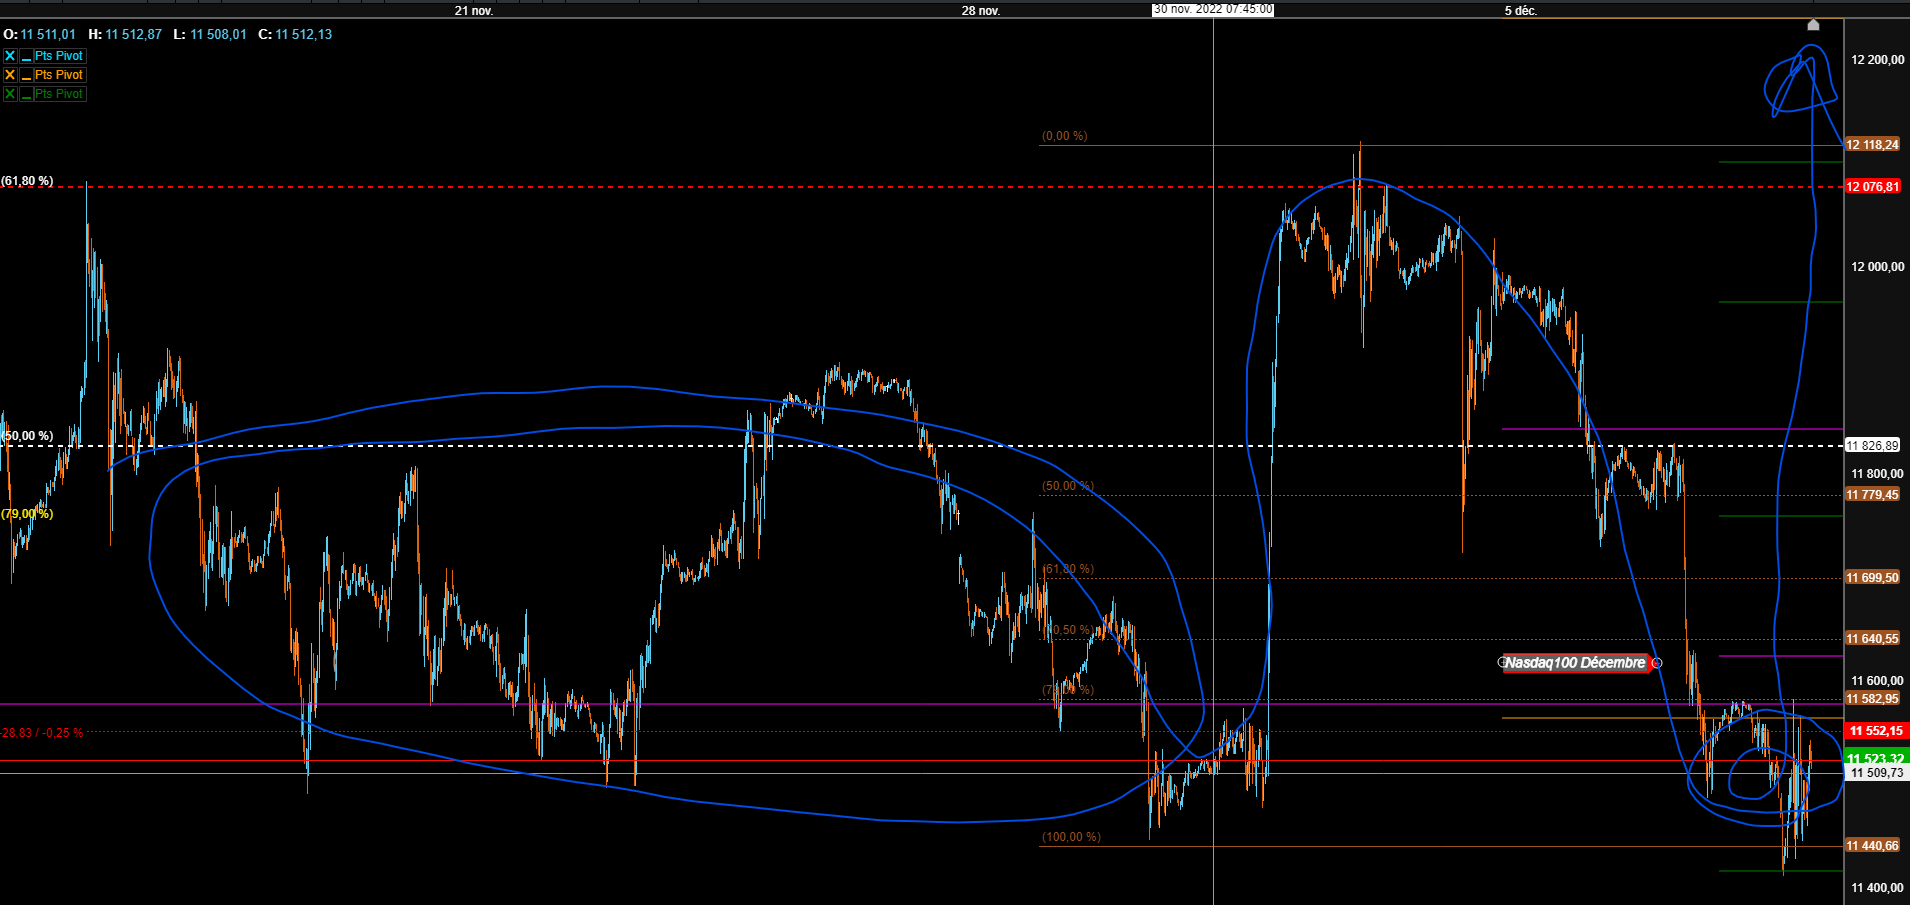1910x905 pixels.
Task: Select the green 11 523,32 price label
Action: point(1876,758)
